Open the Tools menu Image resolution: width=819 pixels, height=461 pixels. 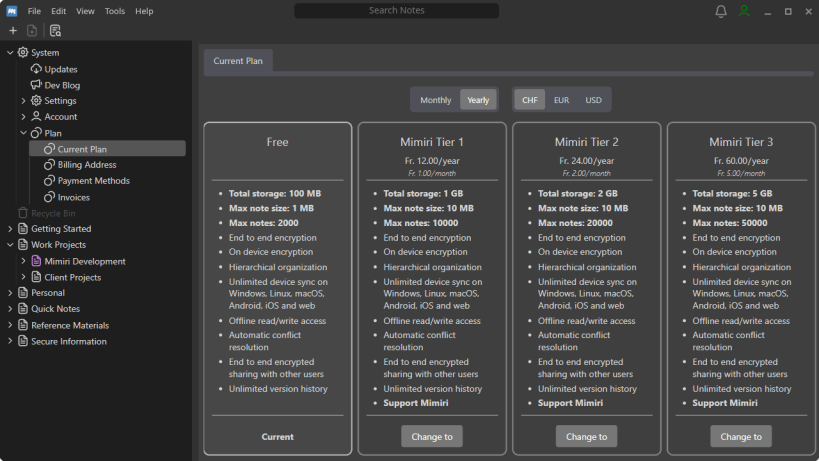coord(114,11)
